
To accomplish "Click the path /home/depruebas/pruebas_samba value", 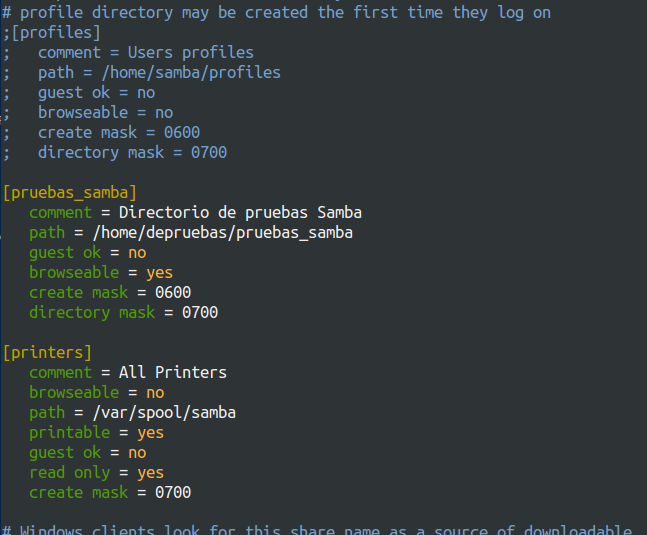I will click(x=223, y=233).
